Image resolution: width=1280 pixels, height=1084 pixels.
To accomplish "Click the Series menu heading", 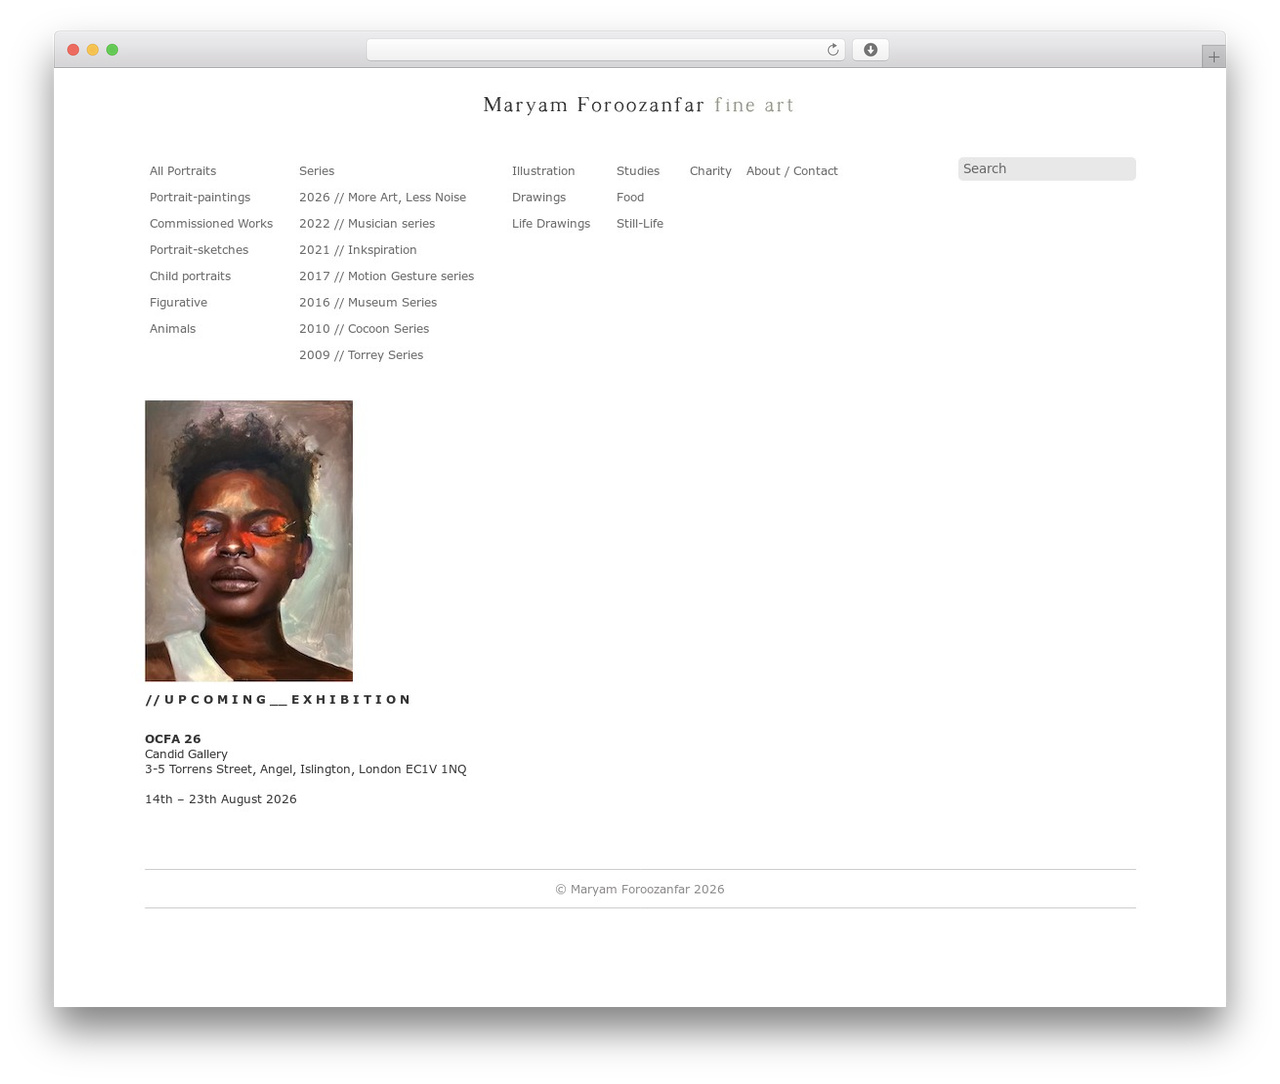I will pos(317,171).
